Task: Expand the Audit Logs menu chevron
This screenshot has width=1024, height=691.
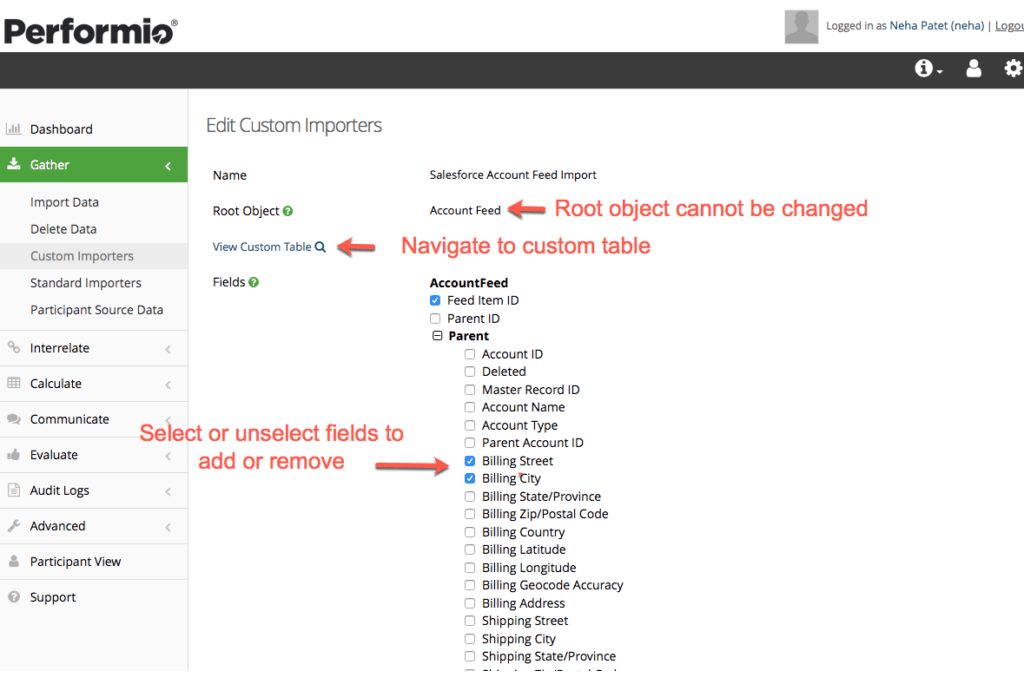Action: pyautogui.click(x=168, y=491)
